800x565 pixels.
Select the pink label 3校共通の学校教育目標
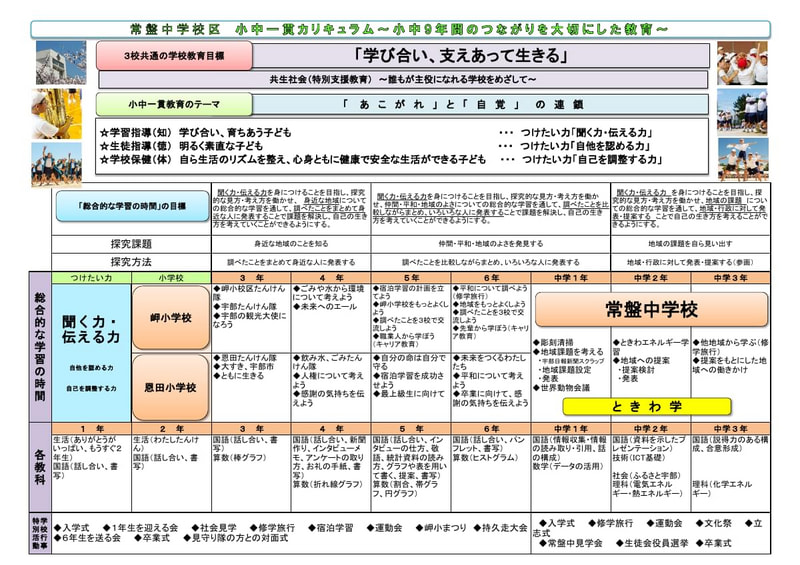click(x=174, y=56)
